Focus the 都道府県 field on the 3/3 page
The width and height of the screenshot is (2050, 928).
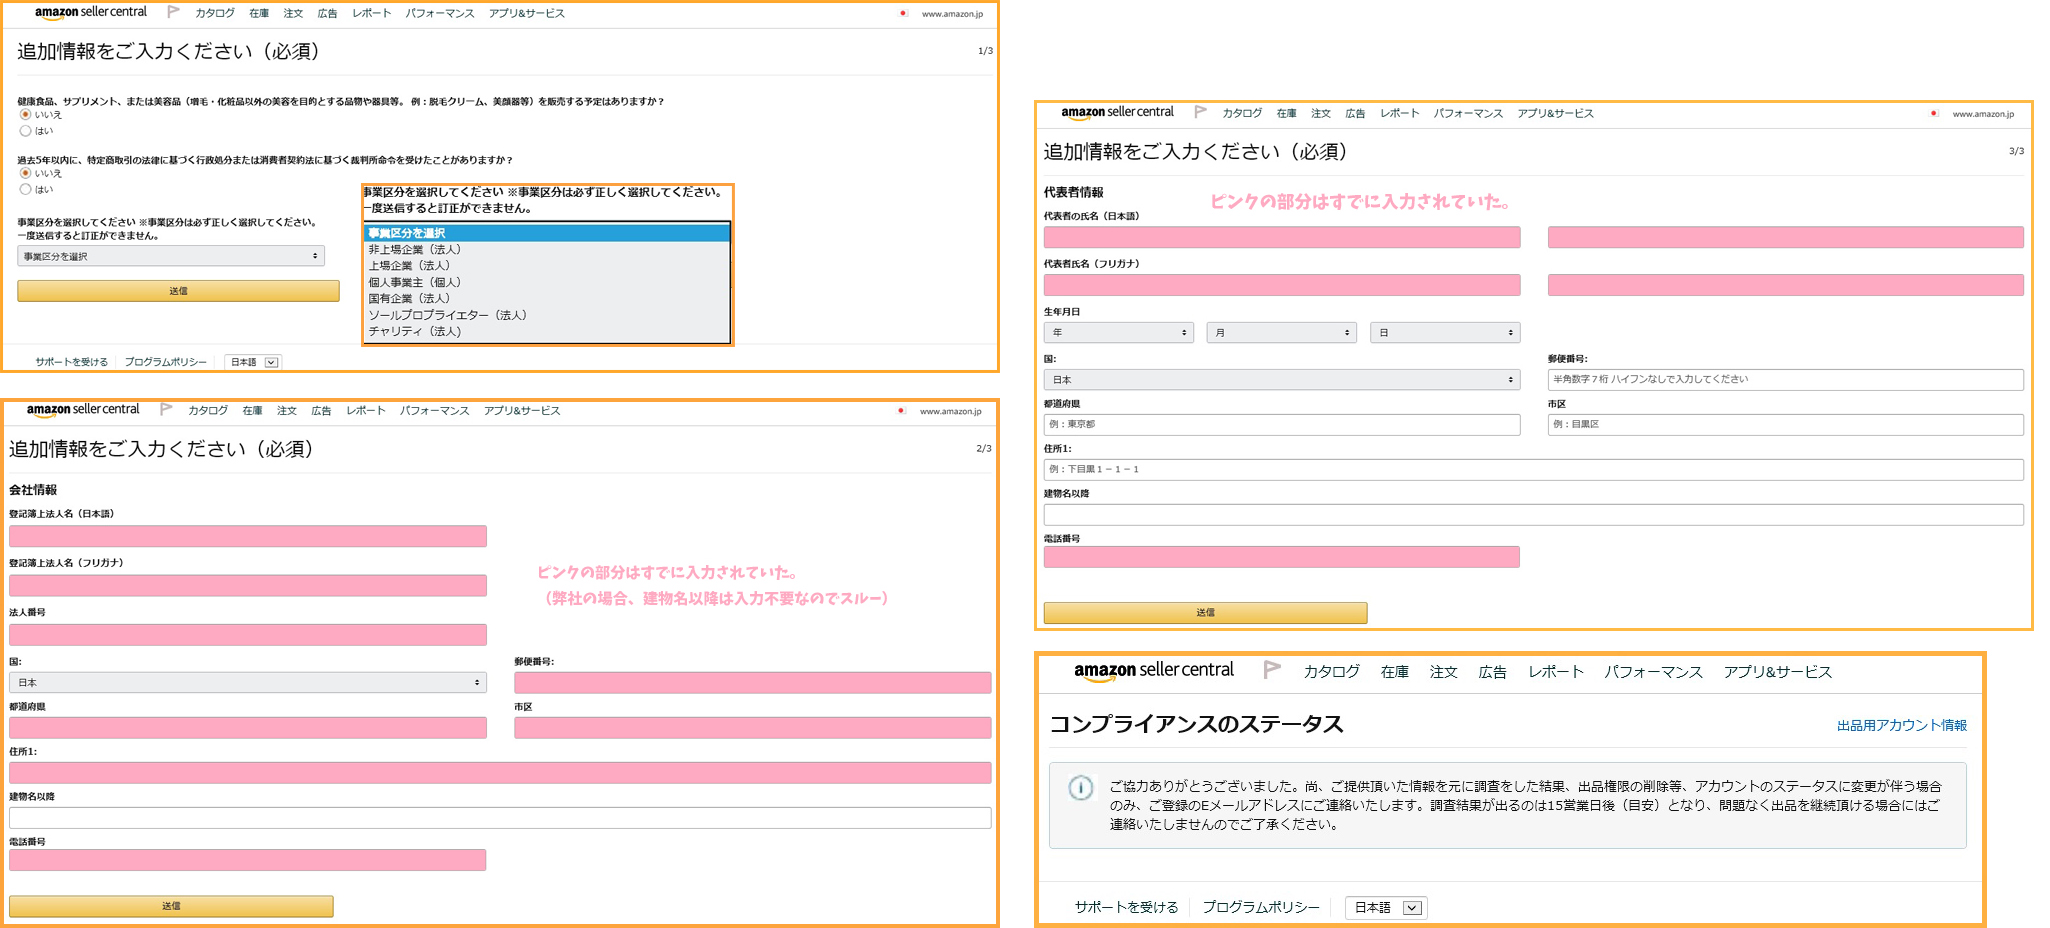pyautogui.click(x=1282, y=425)
